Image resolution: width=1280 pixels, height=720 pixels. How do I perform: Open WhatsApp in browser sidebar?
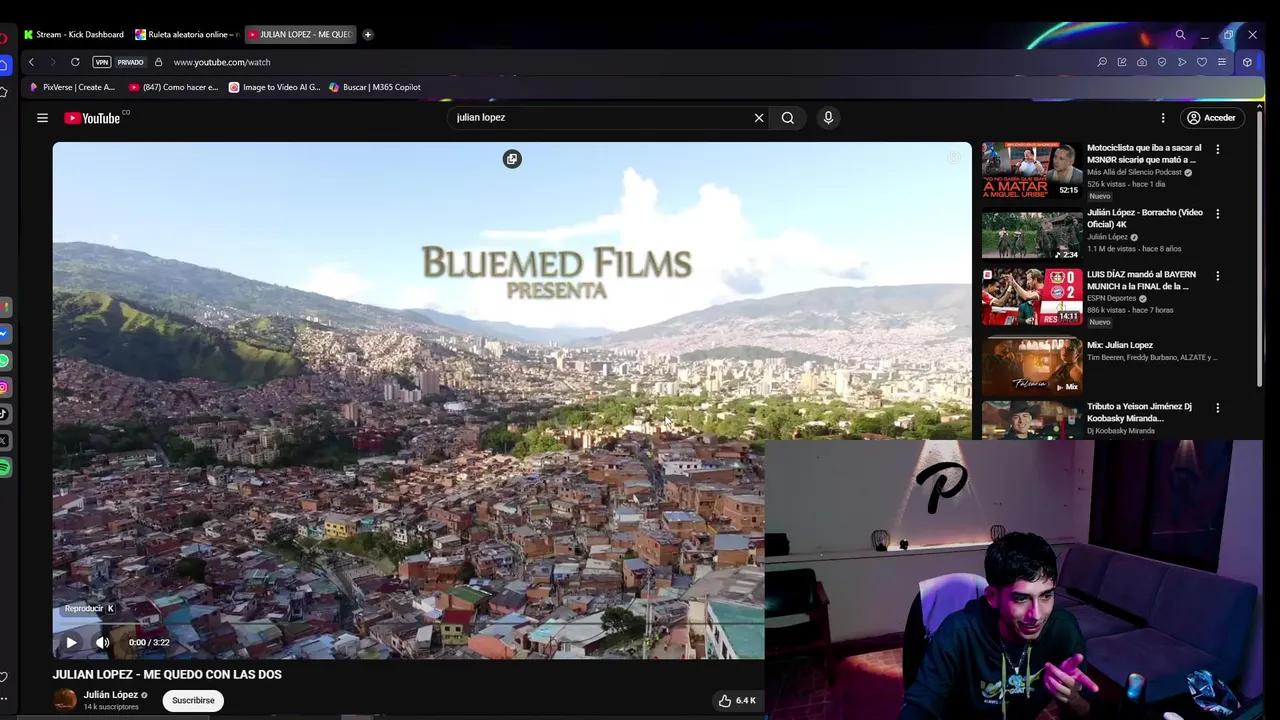click(5, 361)
